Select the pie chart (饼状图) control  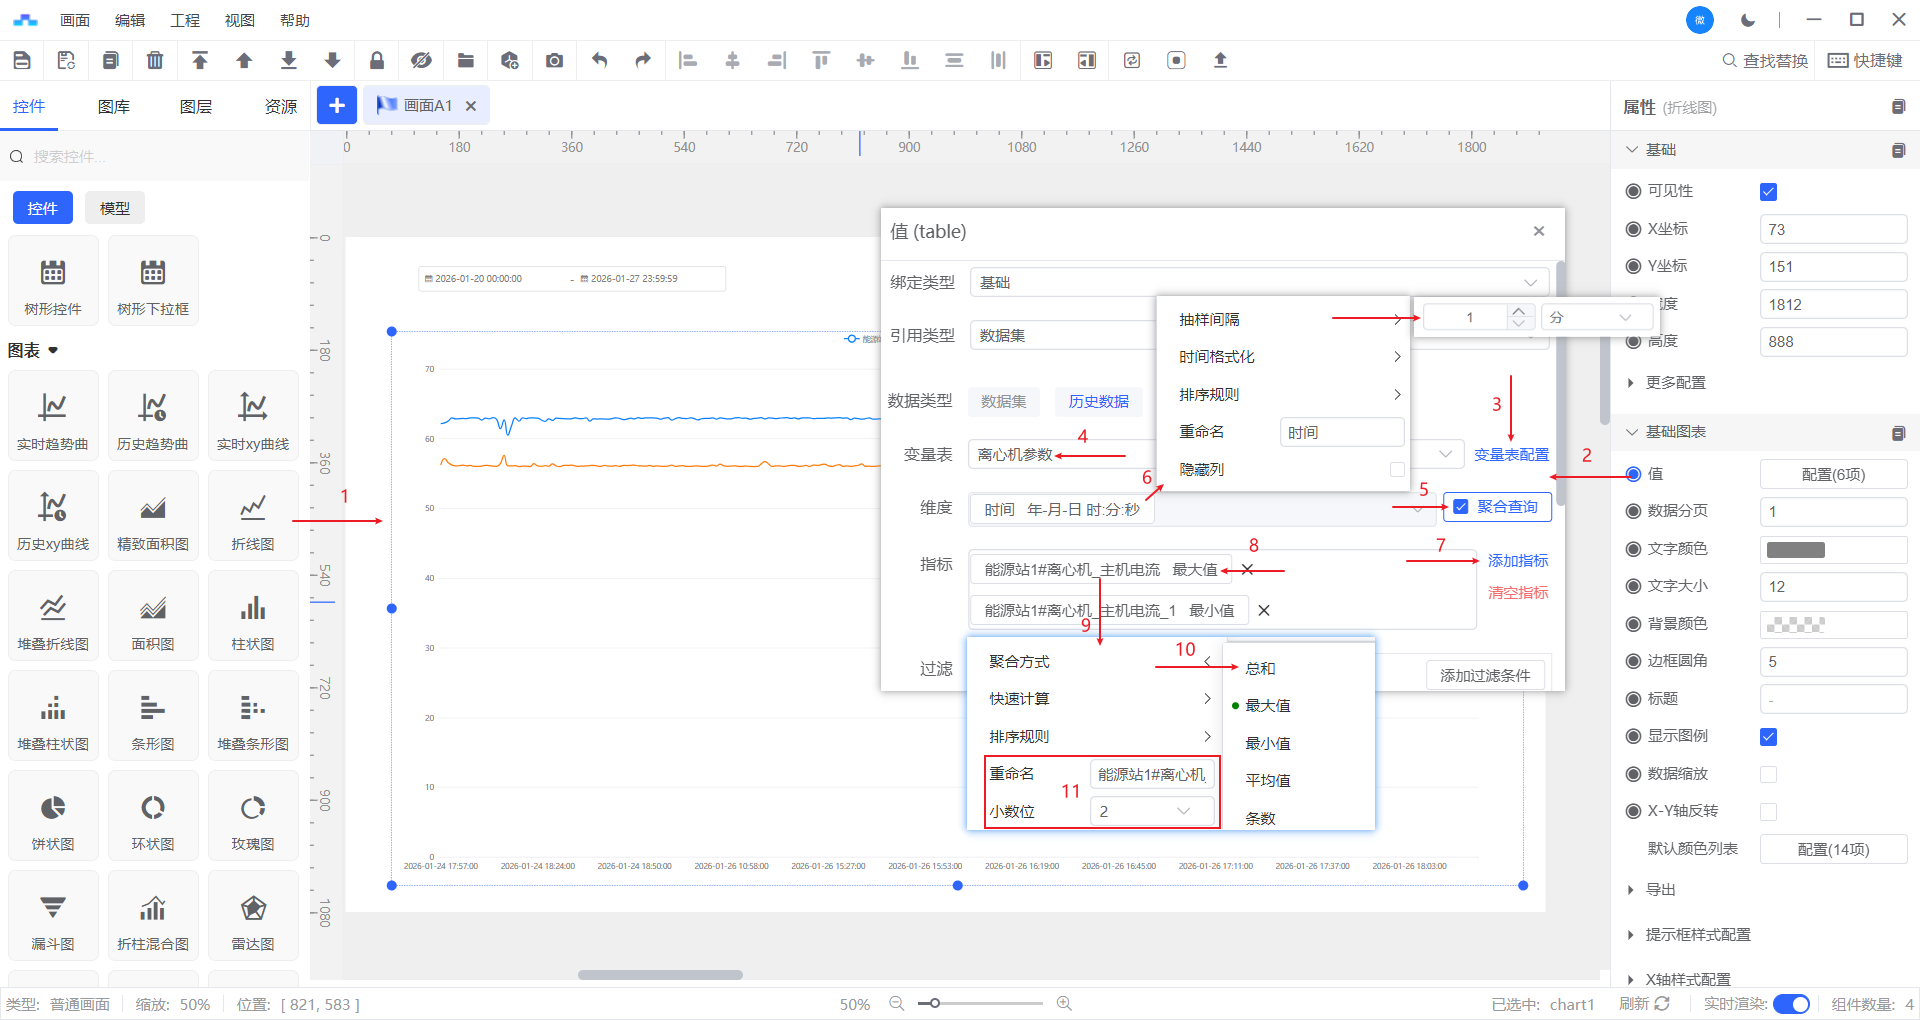point(53,816)
